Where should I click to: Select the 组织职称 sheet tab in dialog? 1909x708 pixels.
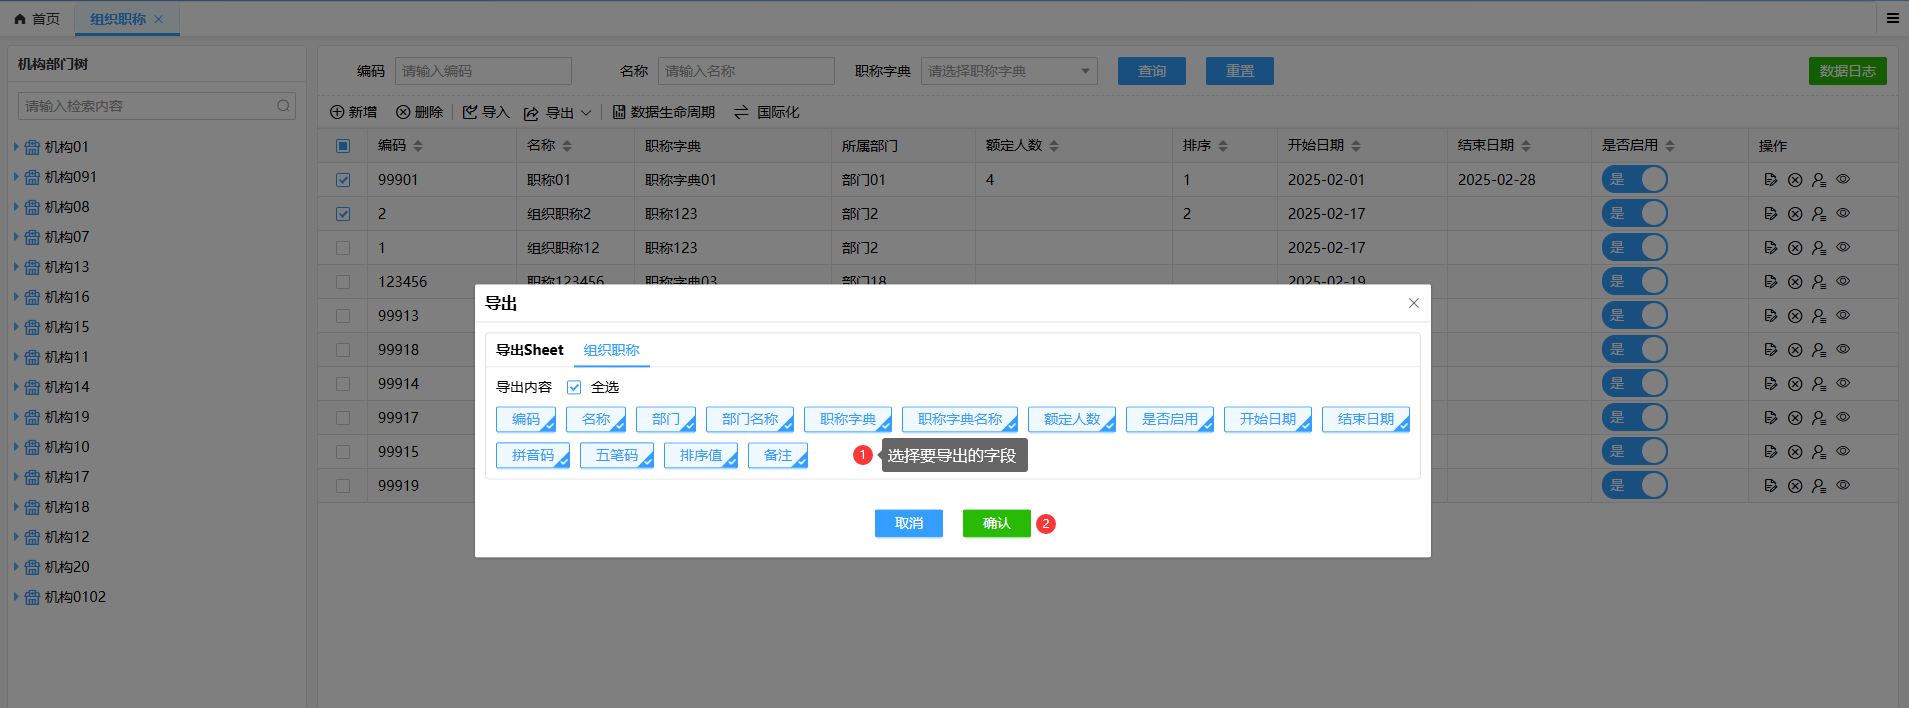[611, 350]
